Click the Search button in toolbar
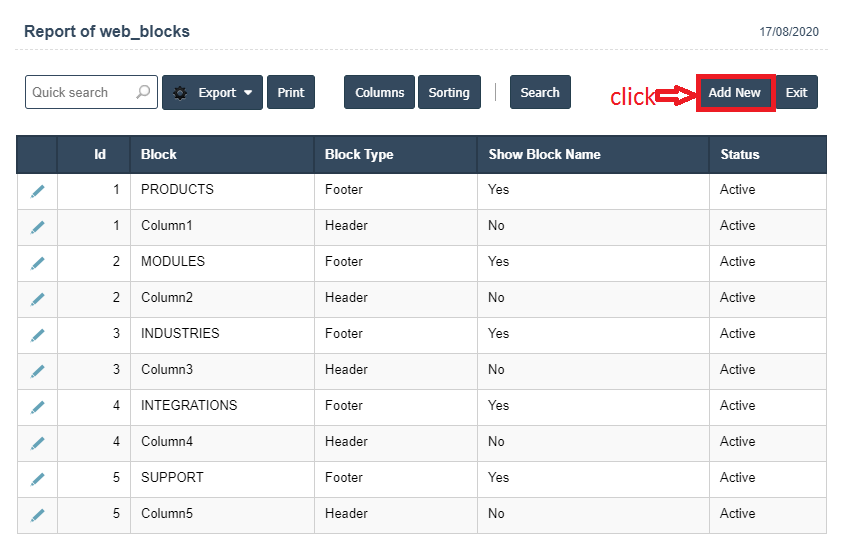The height and width of the screenshot is (534, 845). coord(540,92)
